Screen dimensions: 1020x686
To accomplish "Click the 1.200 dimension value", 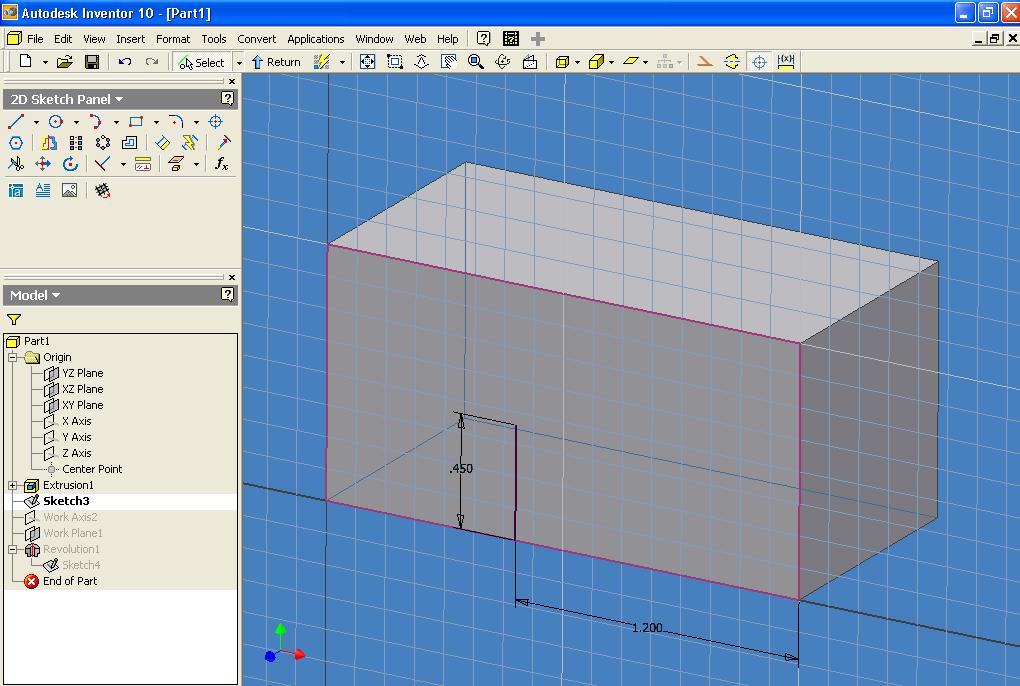I will coord(647,627).
